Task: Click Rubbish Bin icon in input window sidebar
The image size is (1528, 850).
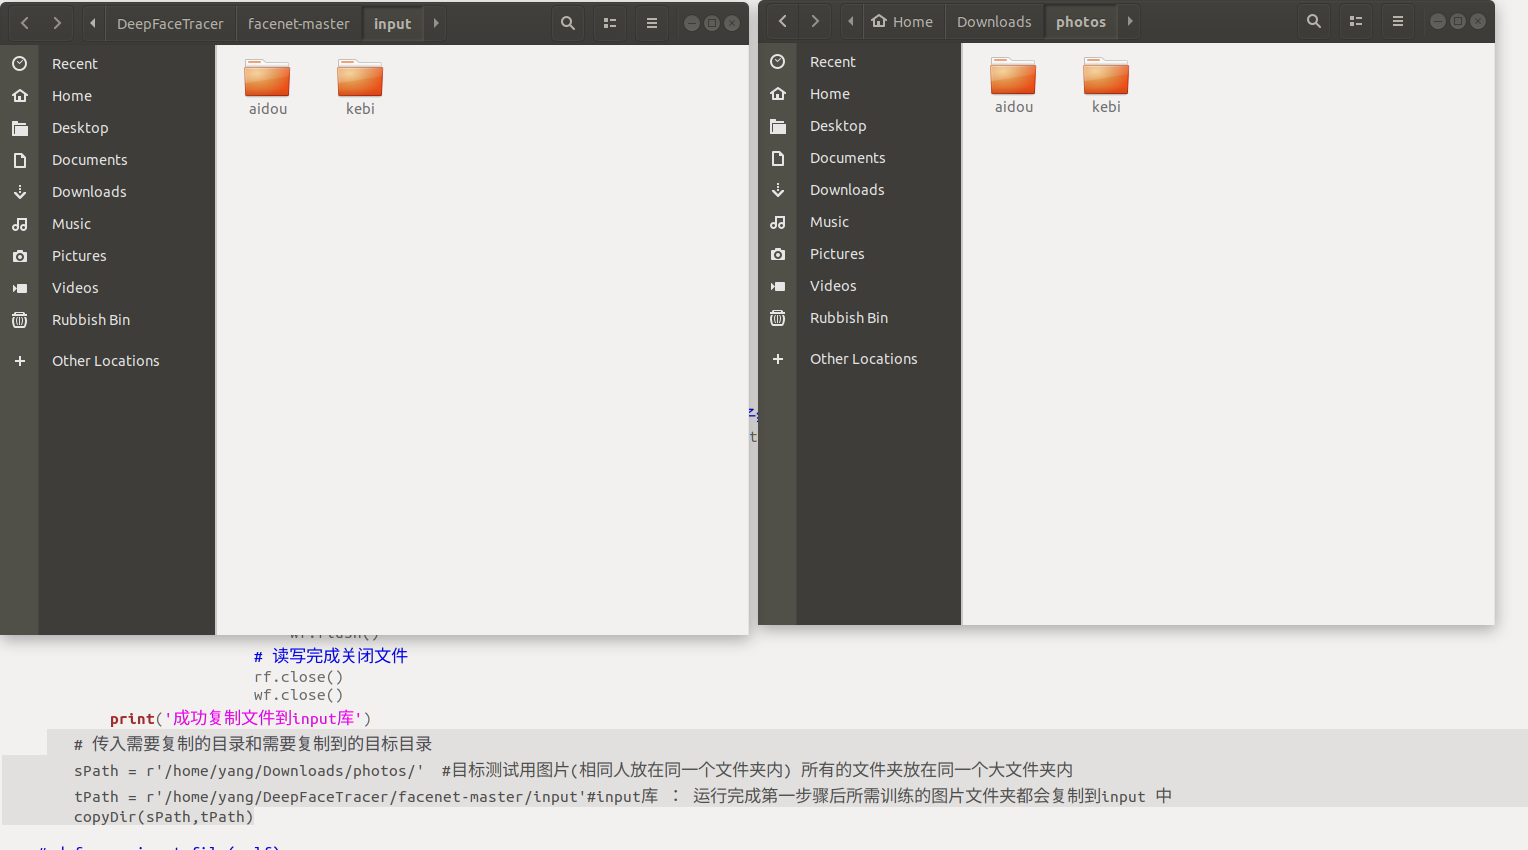Action: pos(19,320)
